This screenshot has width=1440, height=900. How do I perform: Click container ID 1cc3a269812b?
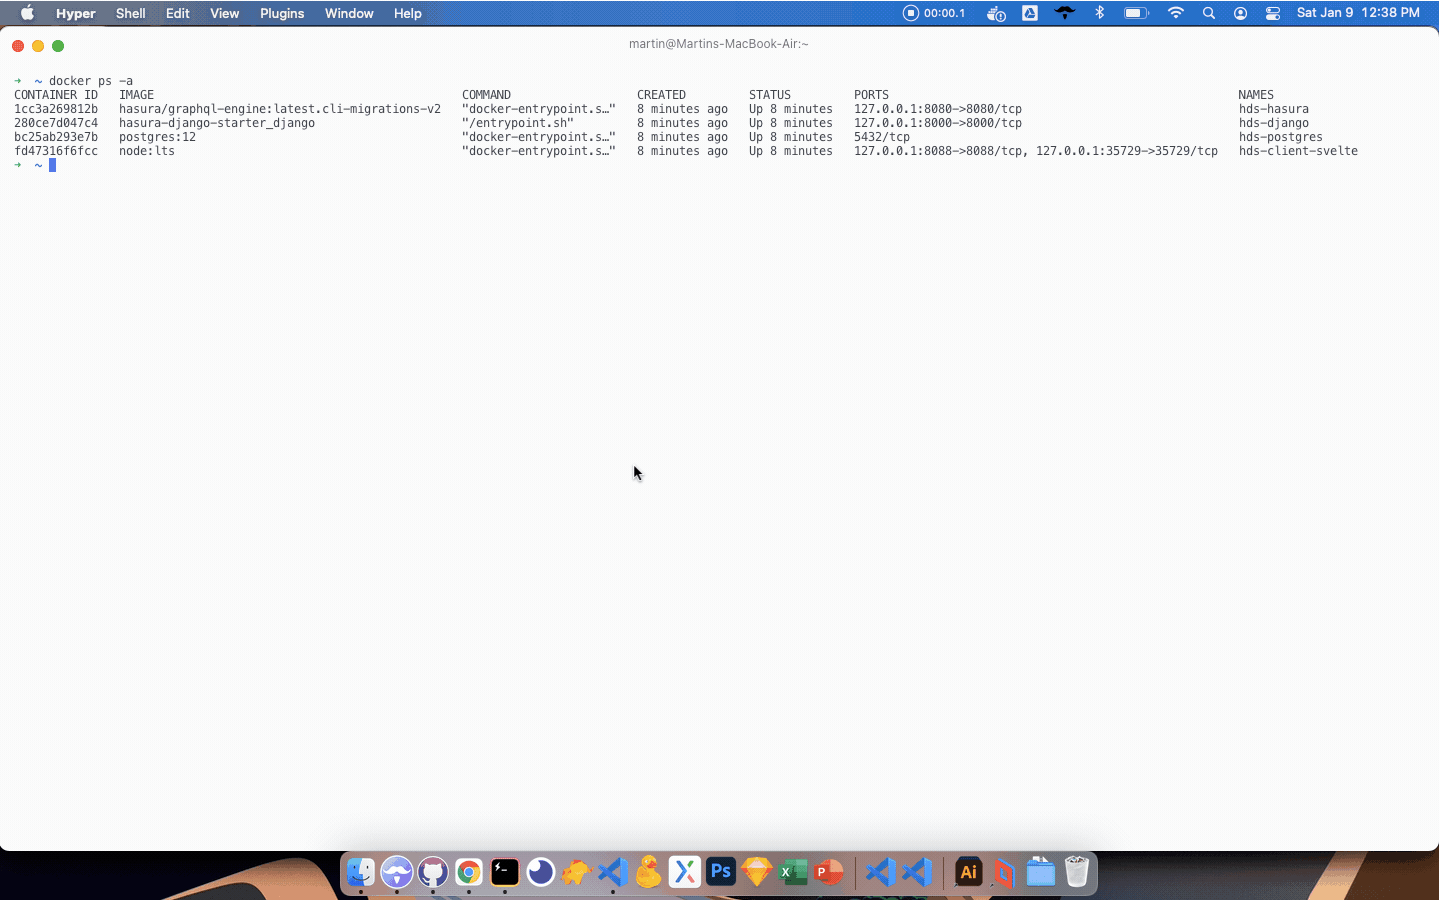[56, 109]
